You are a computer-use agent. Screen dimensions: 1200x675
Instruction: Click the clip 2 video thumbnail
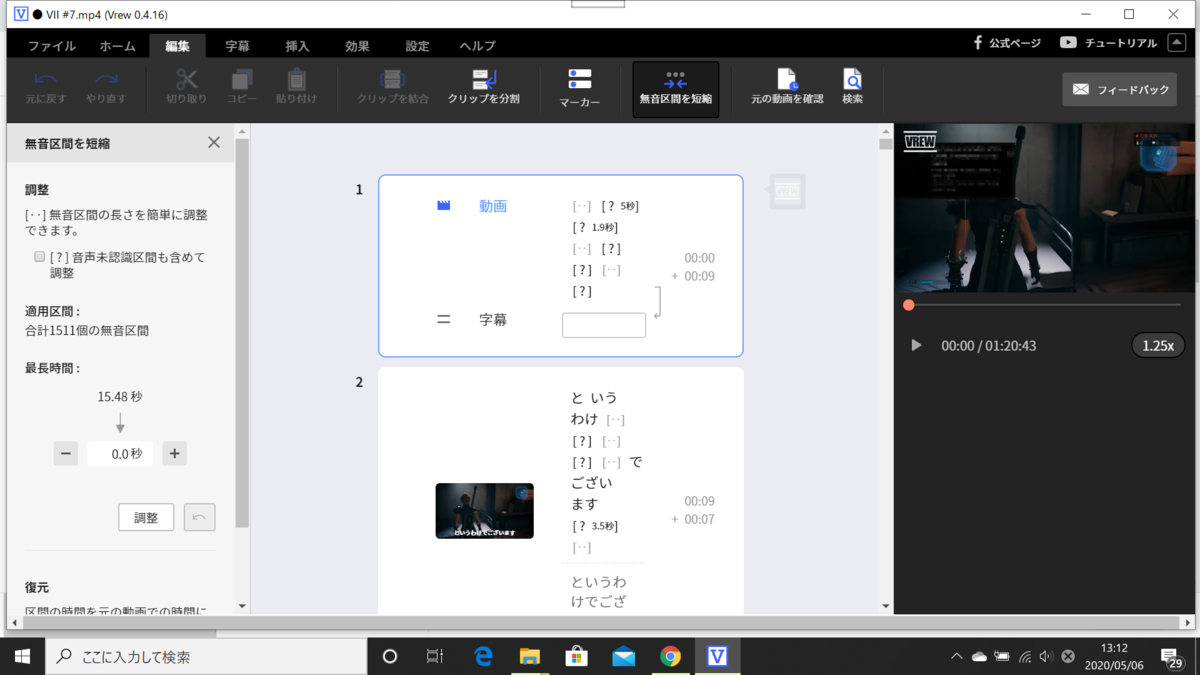click(x=484, y=510)
